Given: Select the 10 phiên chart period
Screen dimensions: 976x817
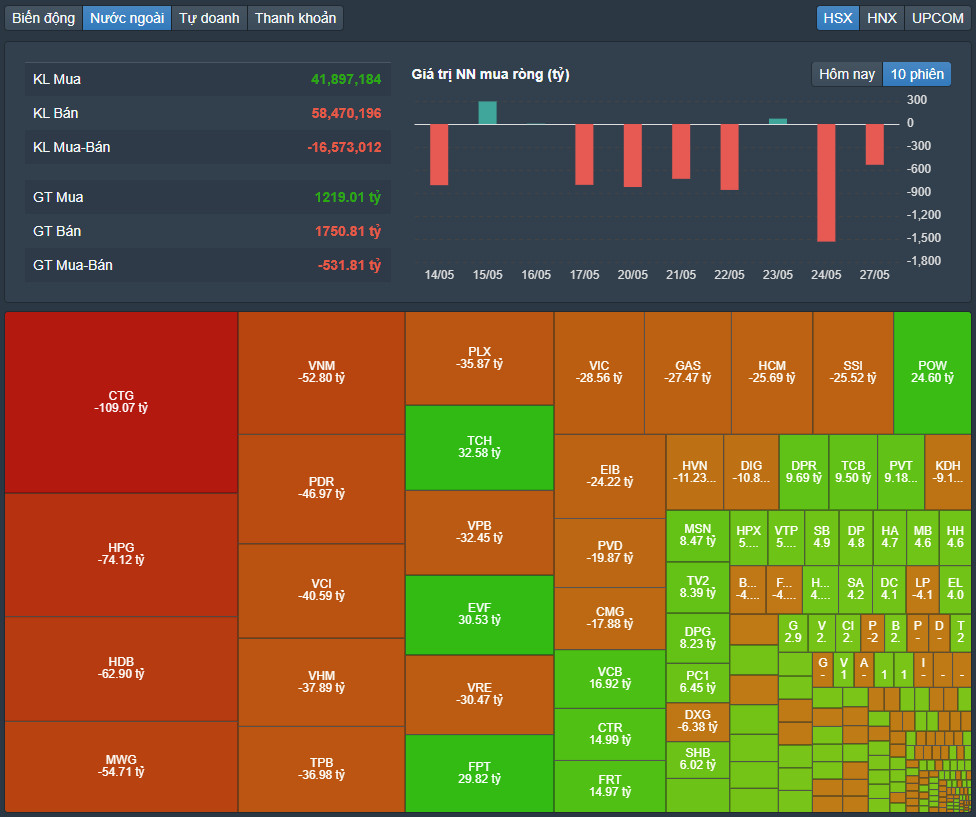Looking at the screenshot, I should (917, 74).
